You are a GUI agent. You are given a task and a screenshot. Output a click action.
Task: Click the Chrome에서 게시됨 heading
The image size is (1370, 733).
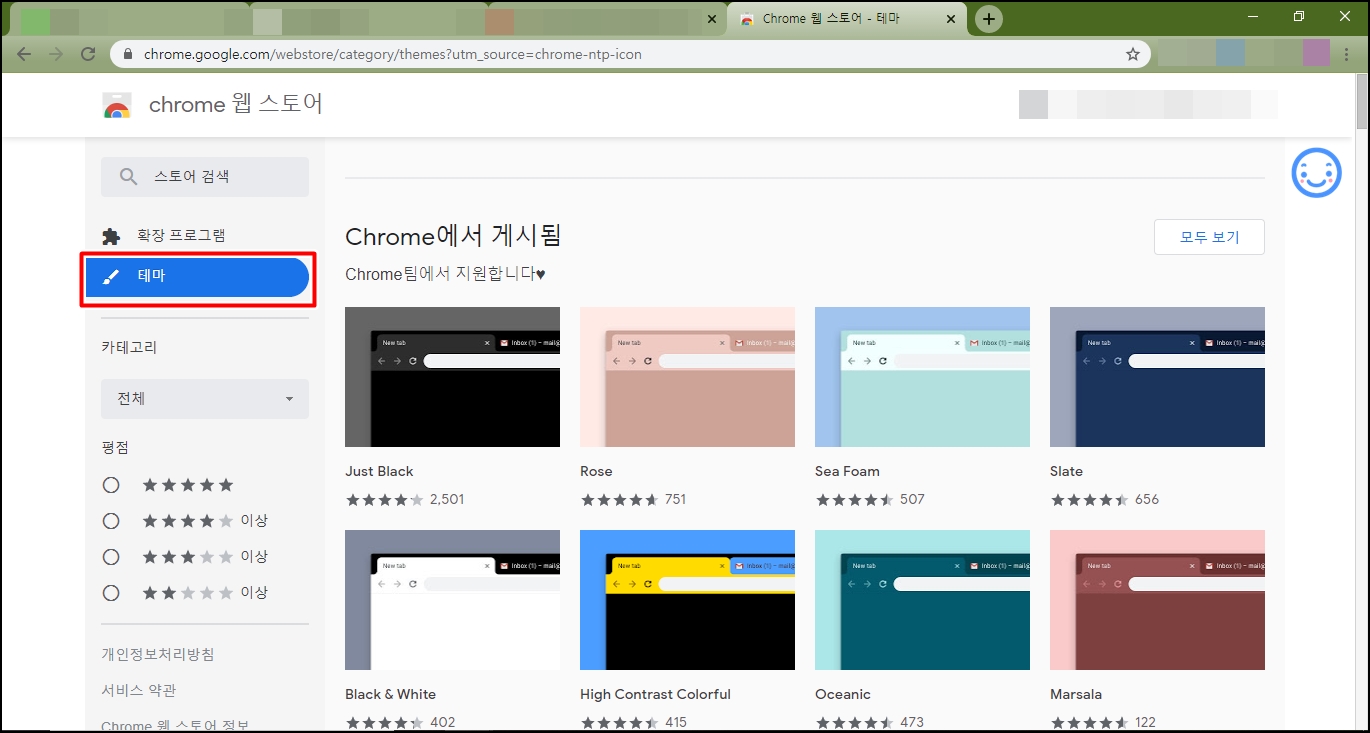[453, 236]
